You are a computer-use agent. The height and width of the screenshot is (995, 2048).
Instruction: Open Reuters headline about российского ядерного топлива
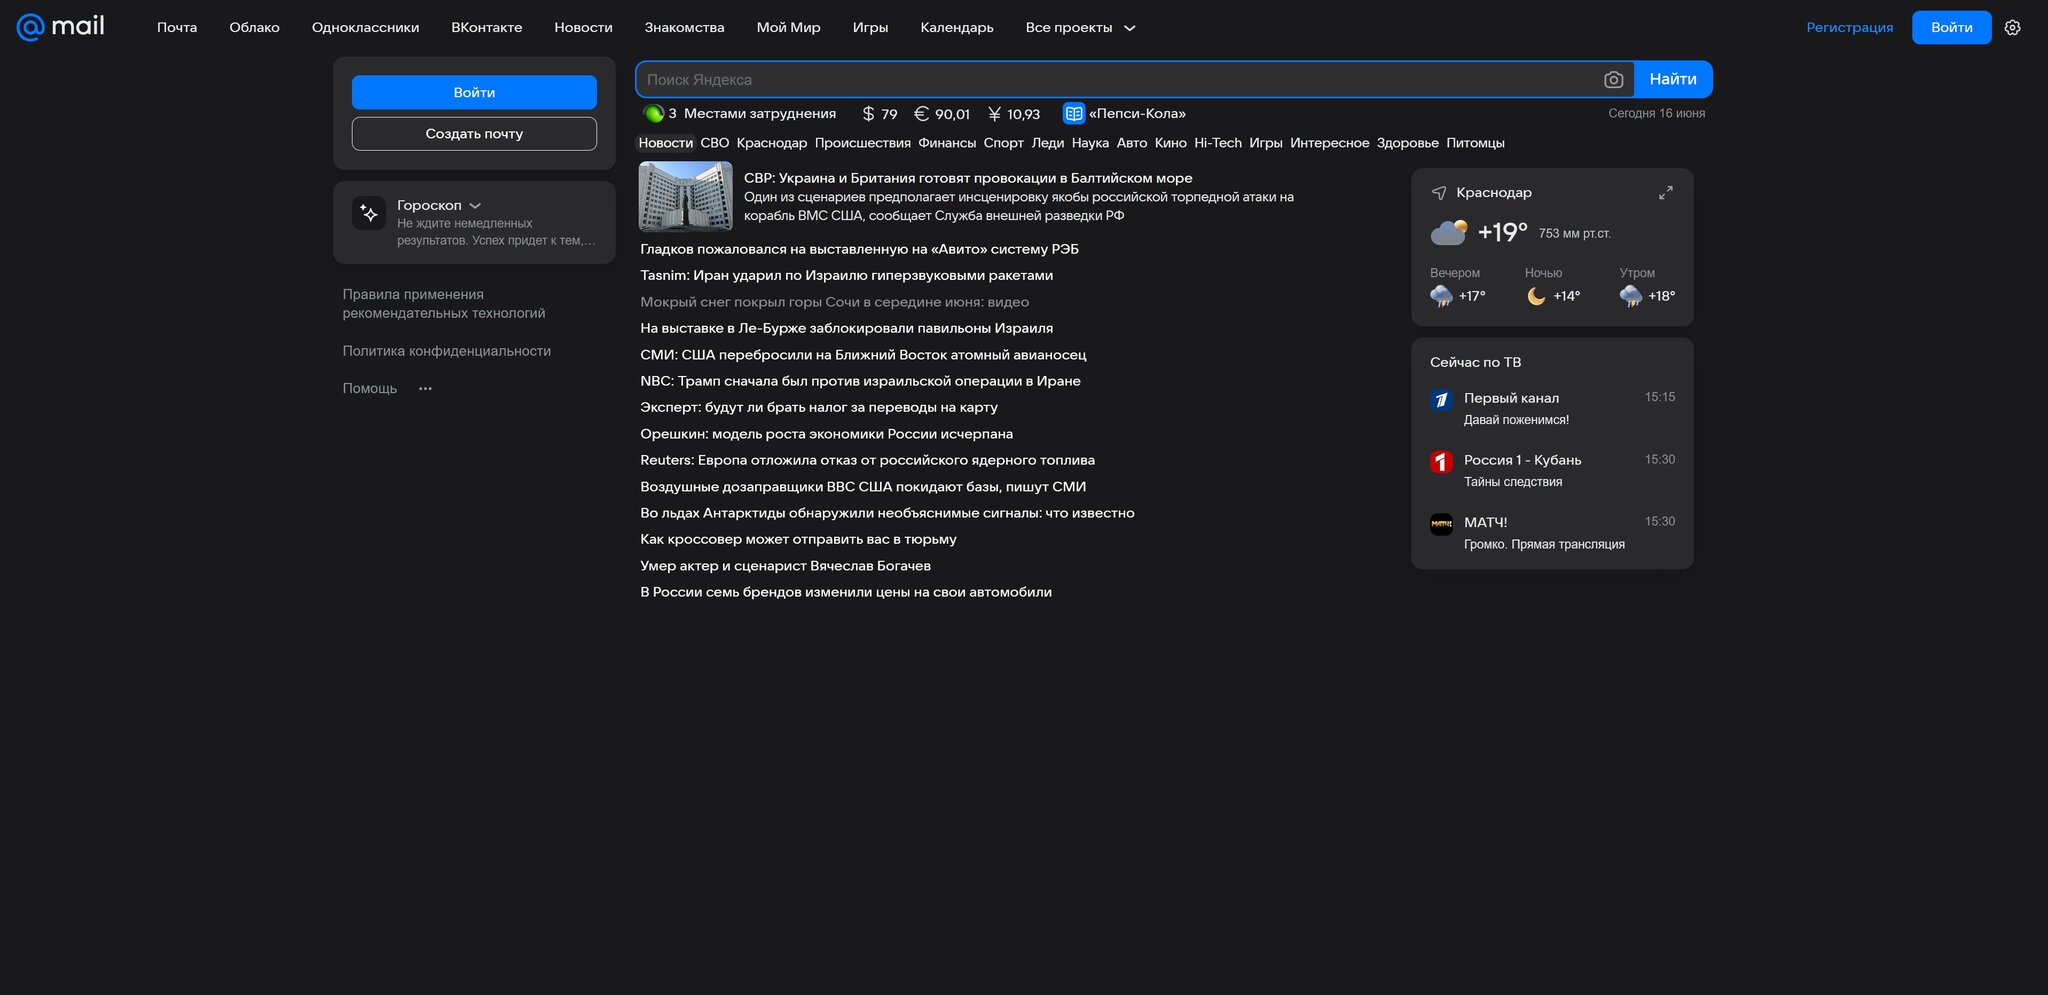pyautogui.click(x=867, y=460)
